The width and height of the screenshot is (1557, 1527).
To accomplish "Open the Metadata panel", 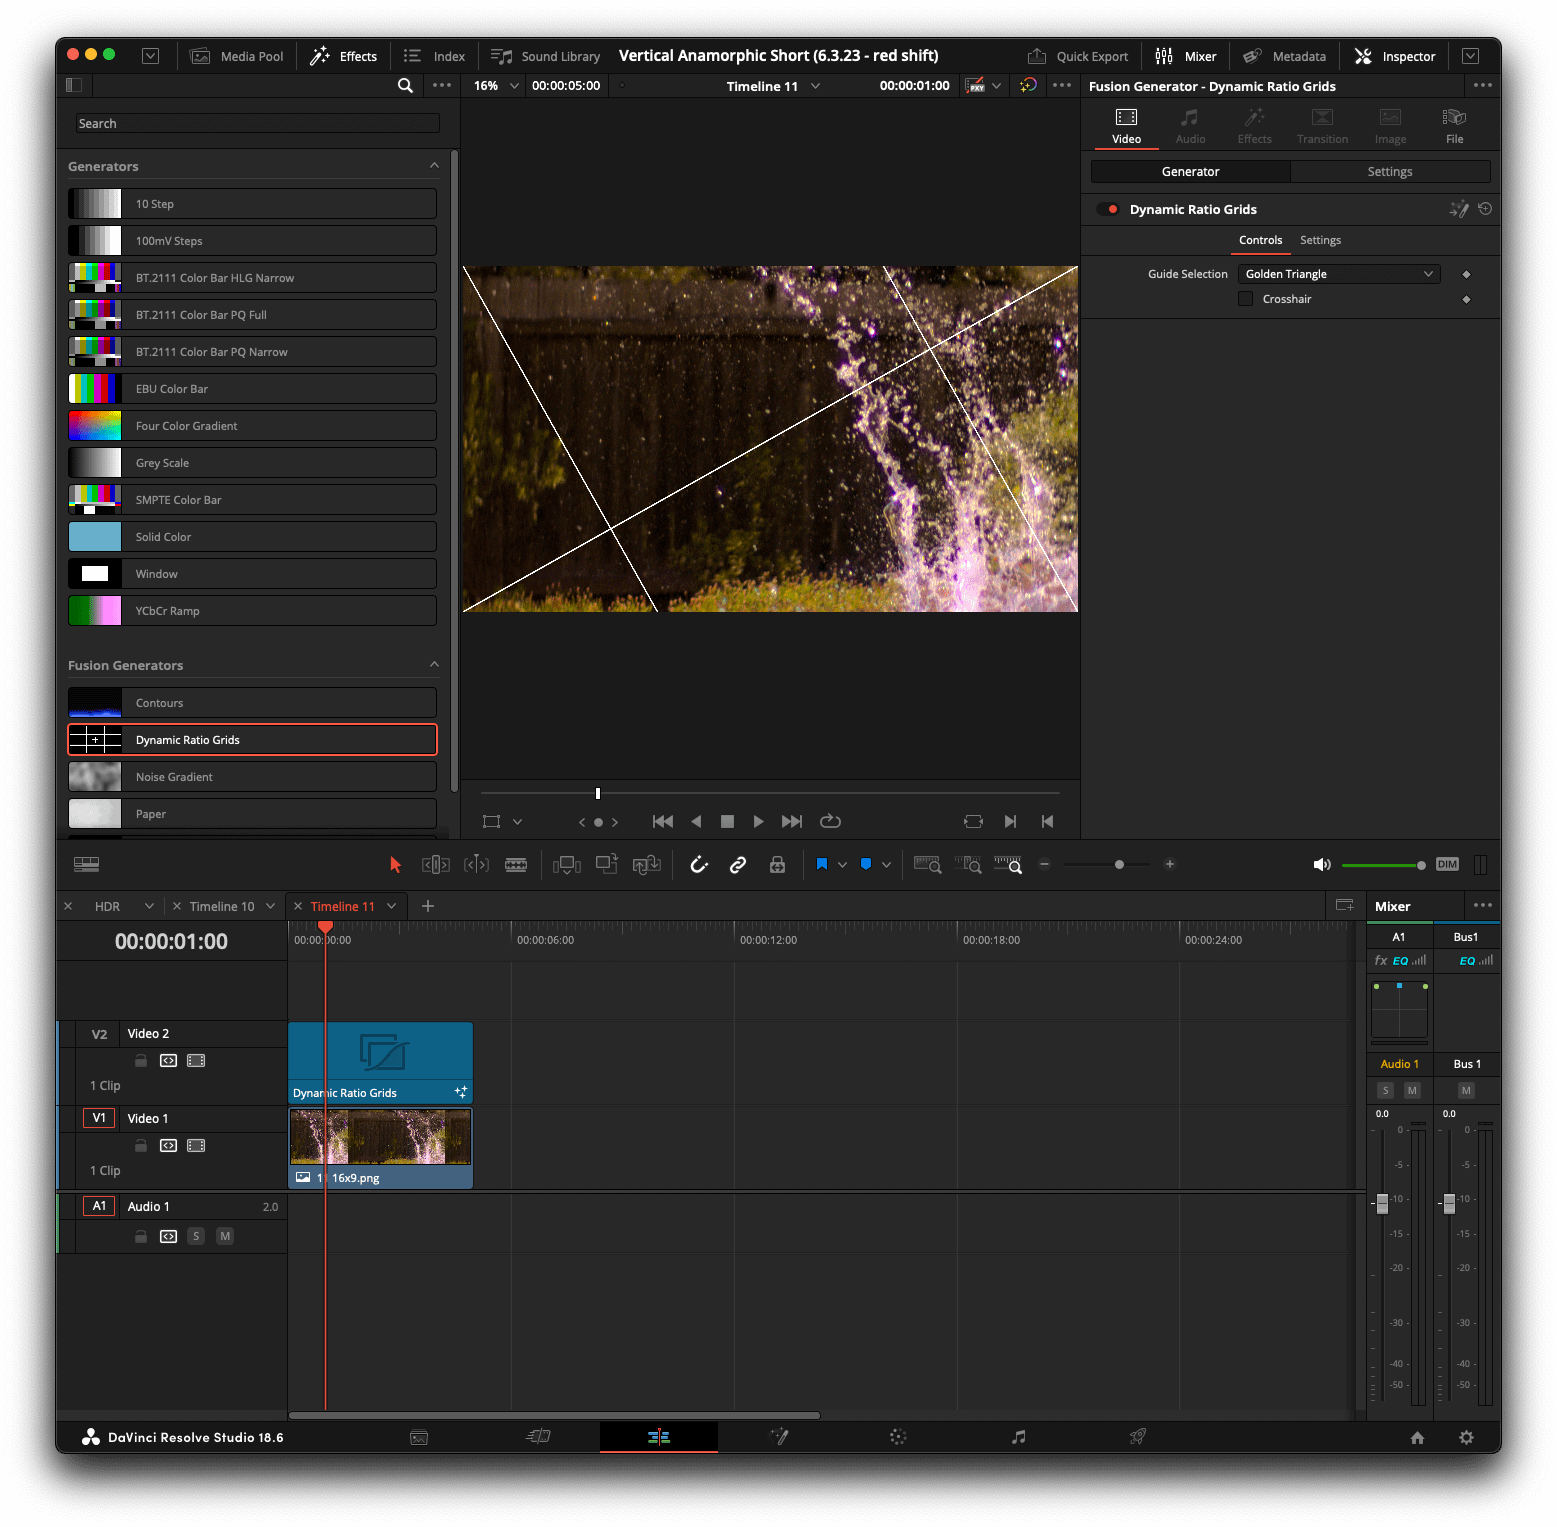I will (1284, 56).
